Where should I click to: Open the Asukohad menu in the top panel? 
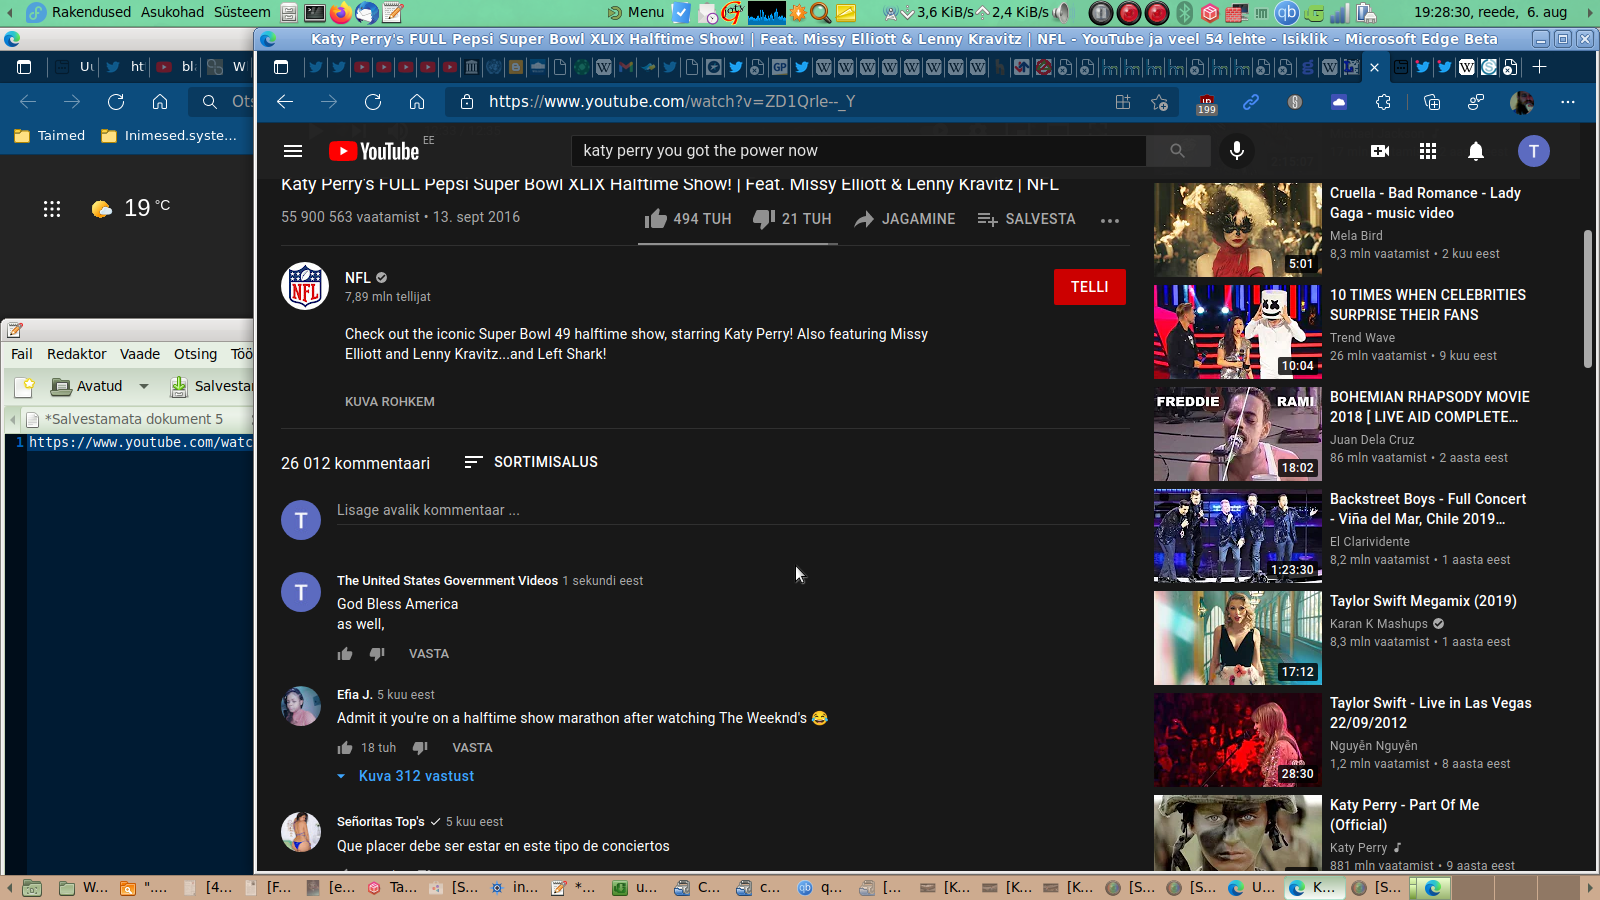[173, 12]
